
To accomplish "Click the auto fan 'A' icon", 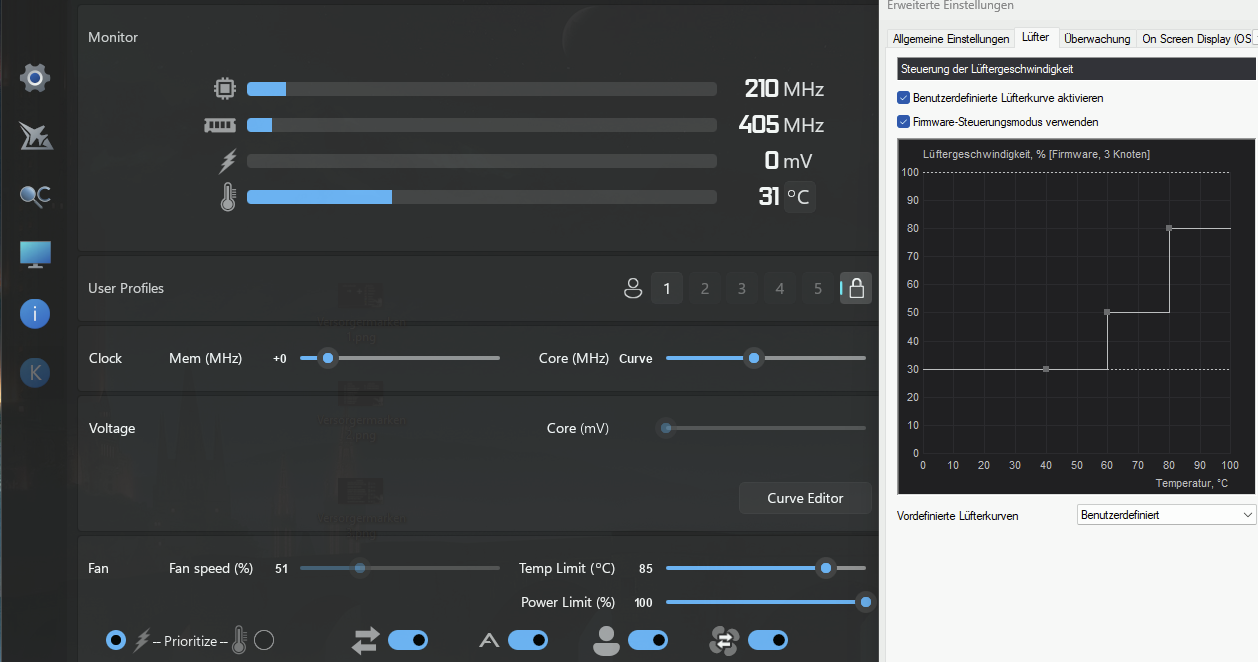I will point(489,640).
